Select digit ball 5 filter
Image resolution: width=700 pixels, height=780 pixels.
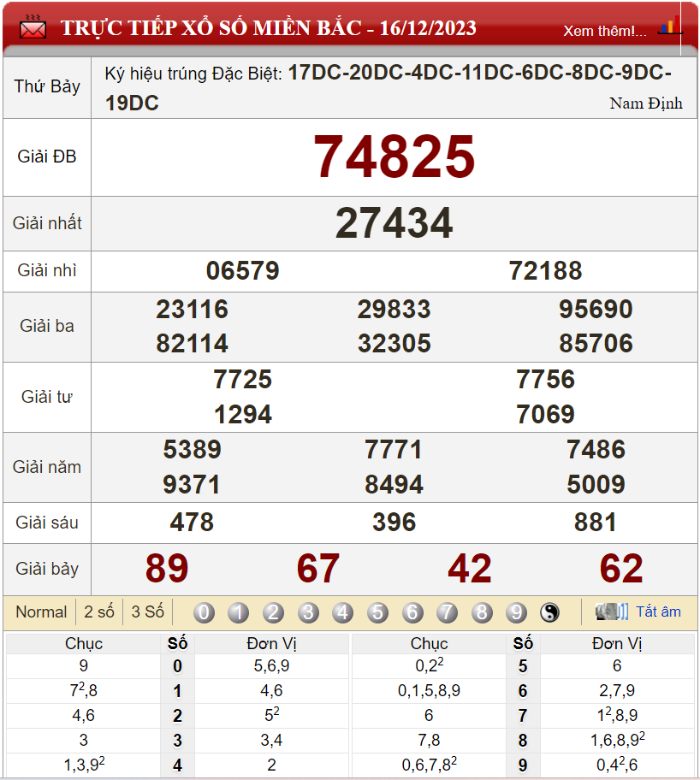(378, 612)
